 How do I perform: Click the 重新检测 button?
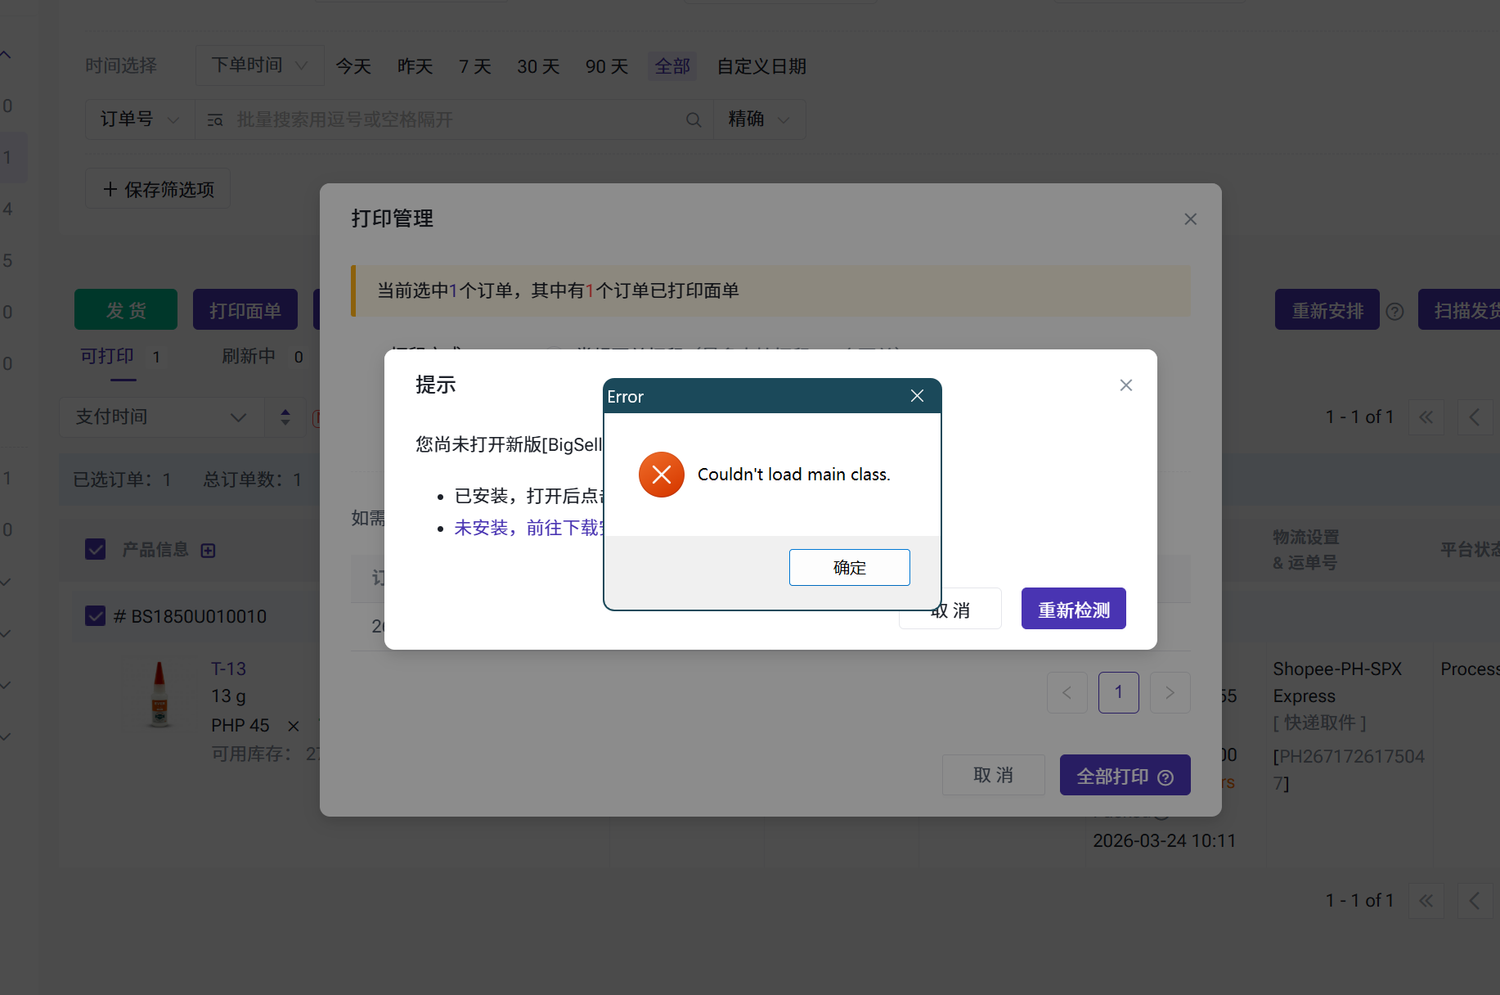click(x=1073, y=609)
